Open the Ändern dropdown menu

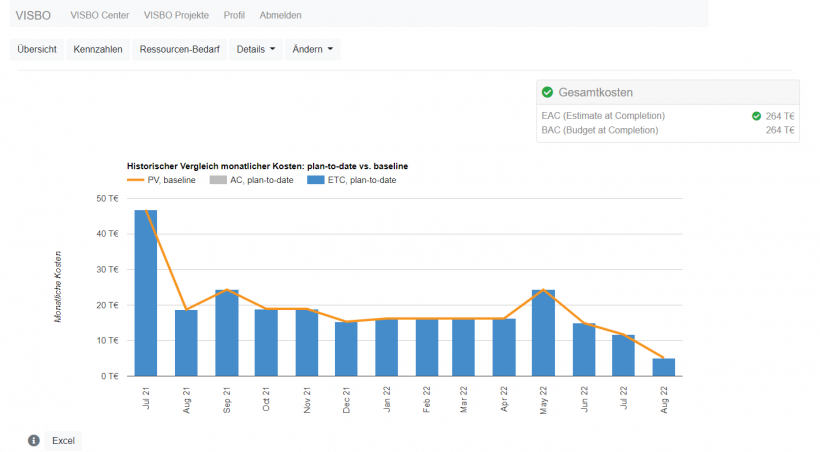[313, 50]
